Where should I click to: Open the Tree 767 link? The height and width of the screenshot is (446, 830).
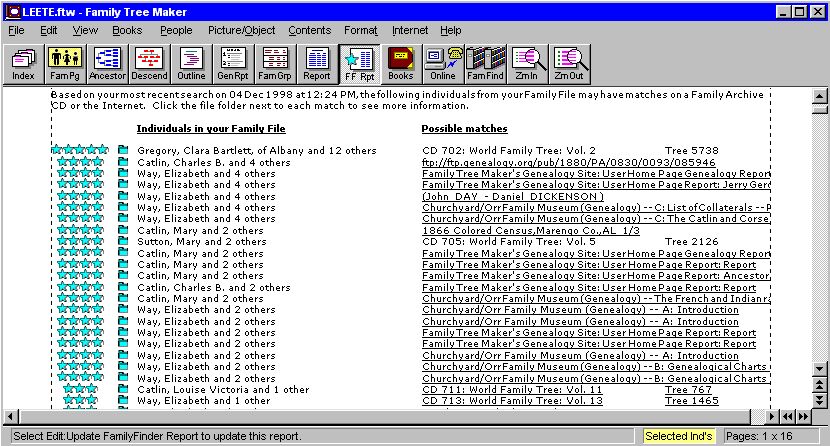(688, 389)
